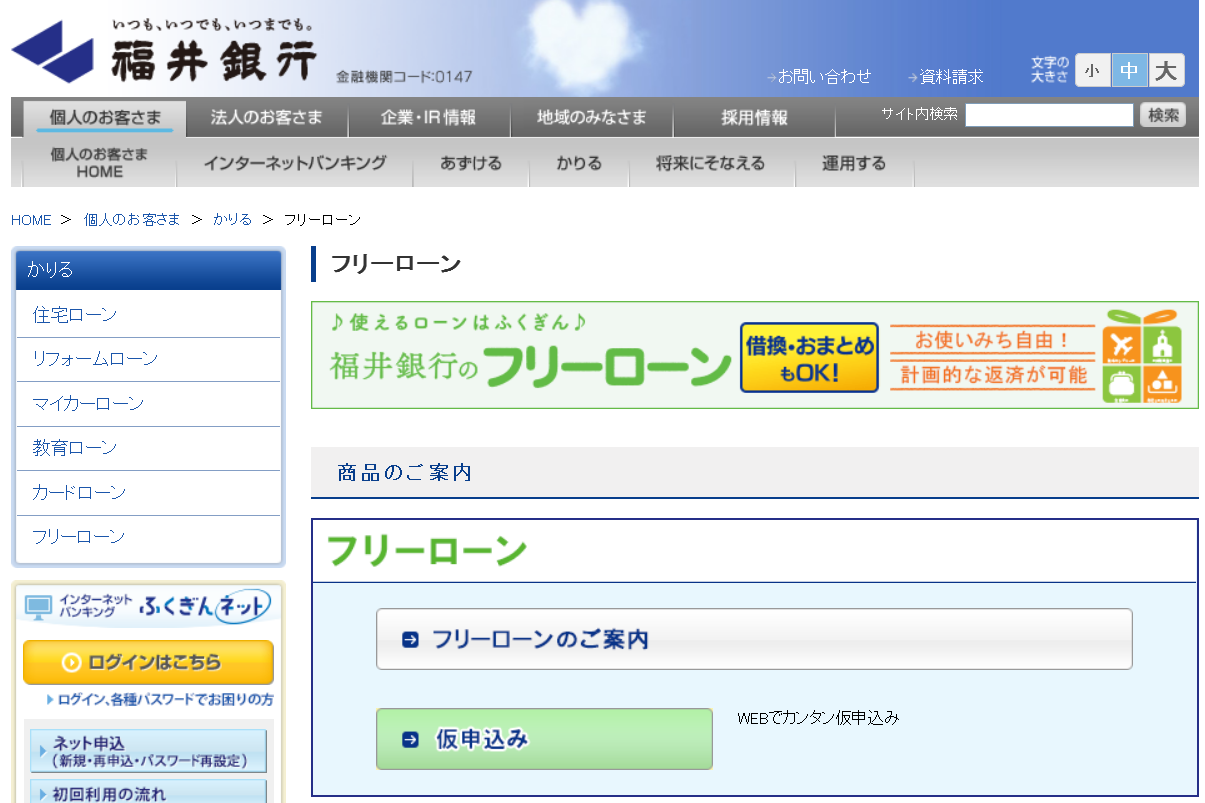1205x803 pixels.
Task: Select the 地域のみなさま tab
Action: pos(592,118)
